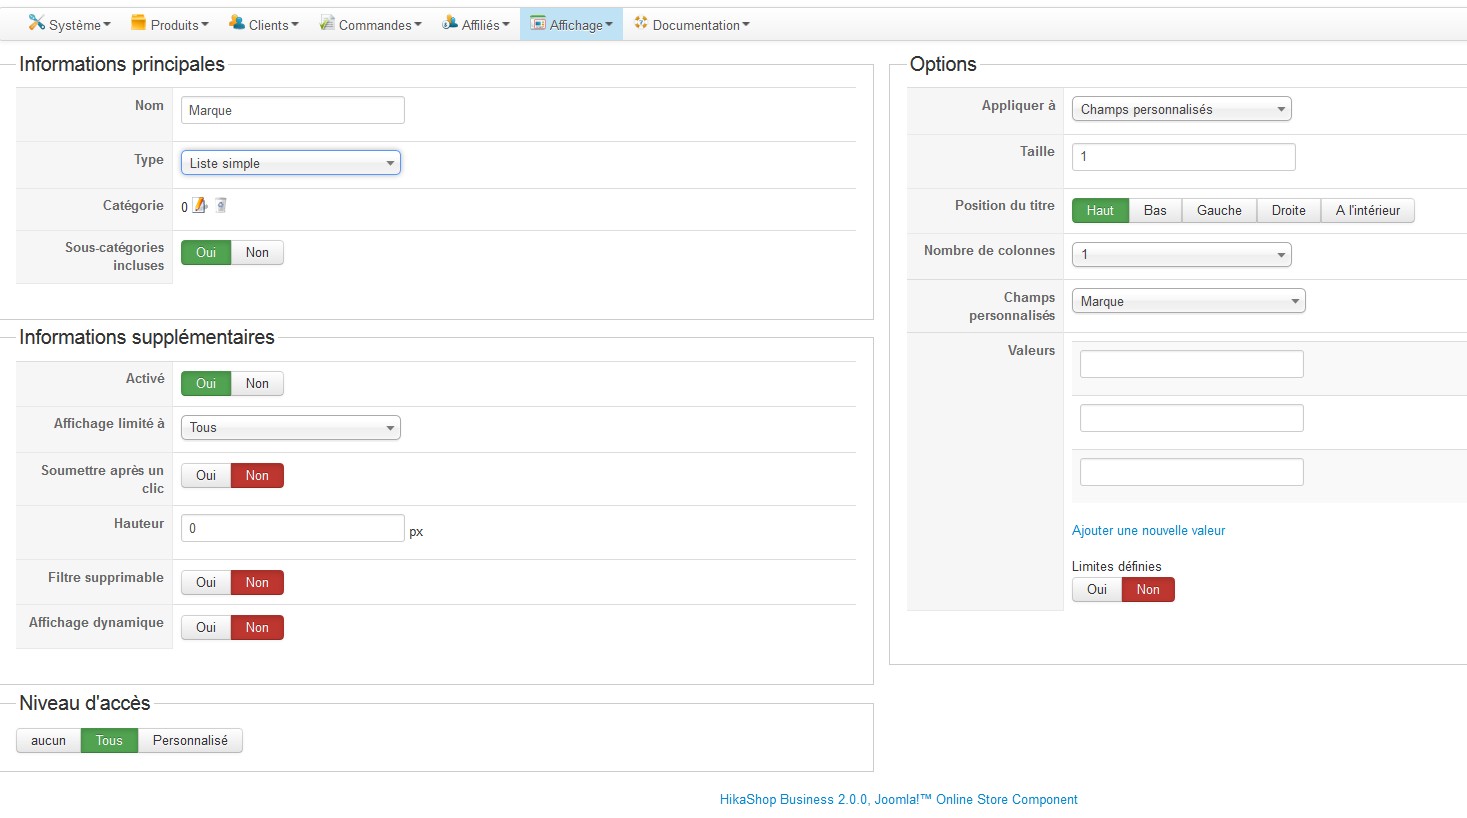Enable Affichage dynamique with Oui
The image size is (1467, 818).
click(x=206, y=628)
